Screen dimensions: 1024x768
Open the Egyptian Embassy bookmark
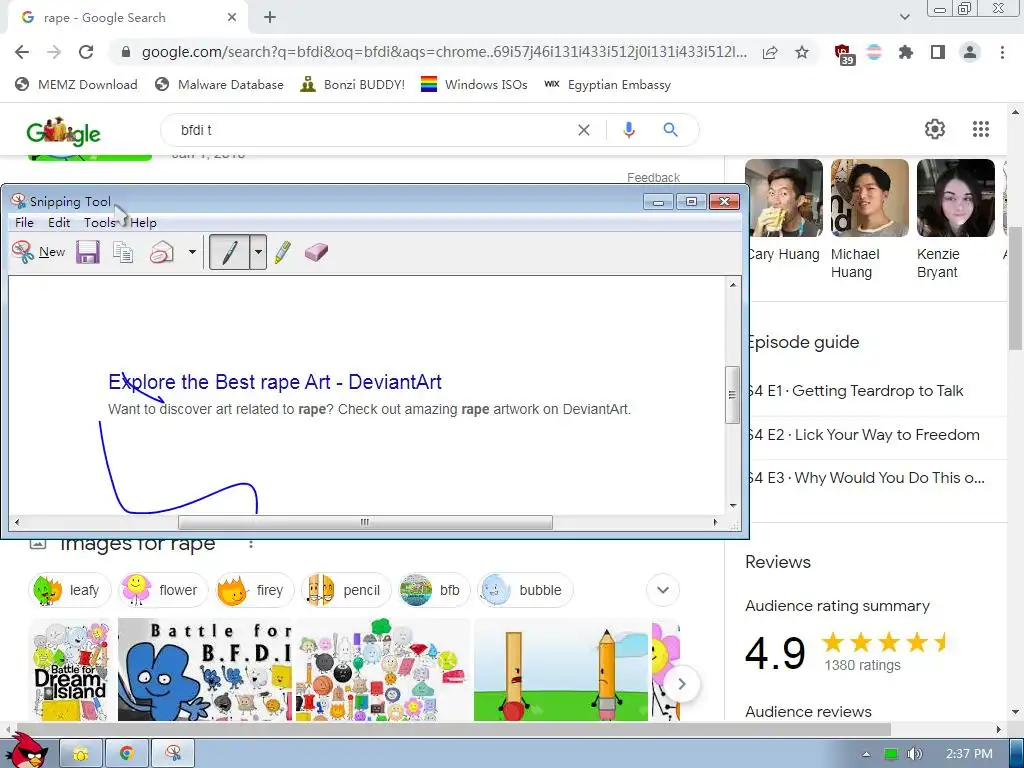607,84
